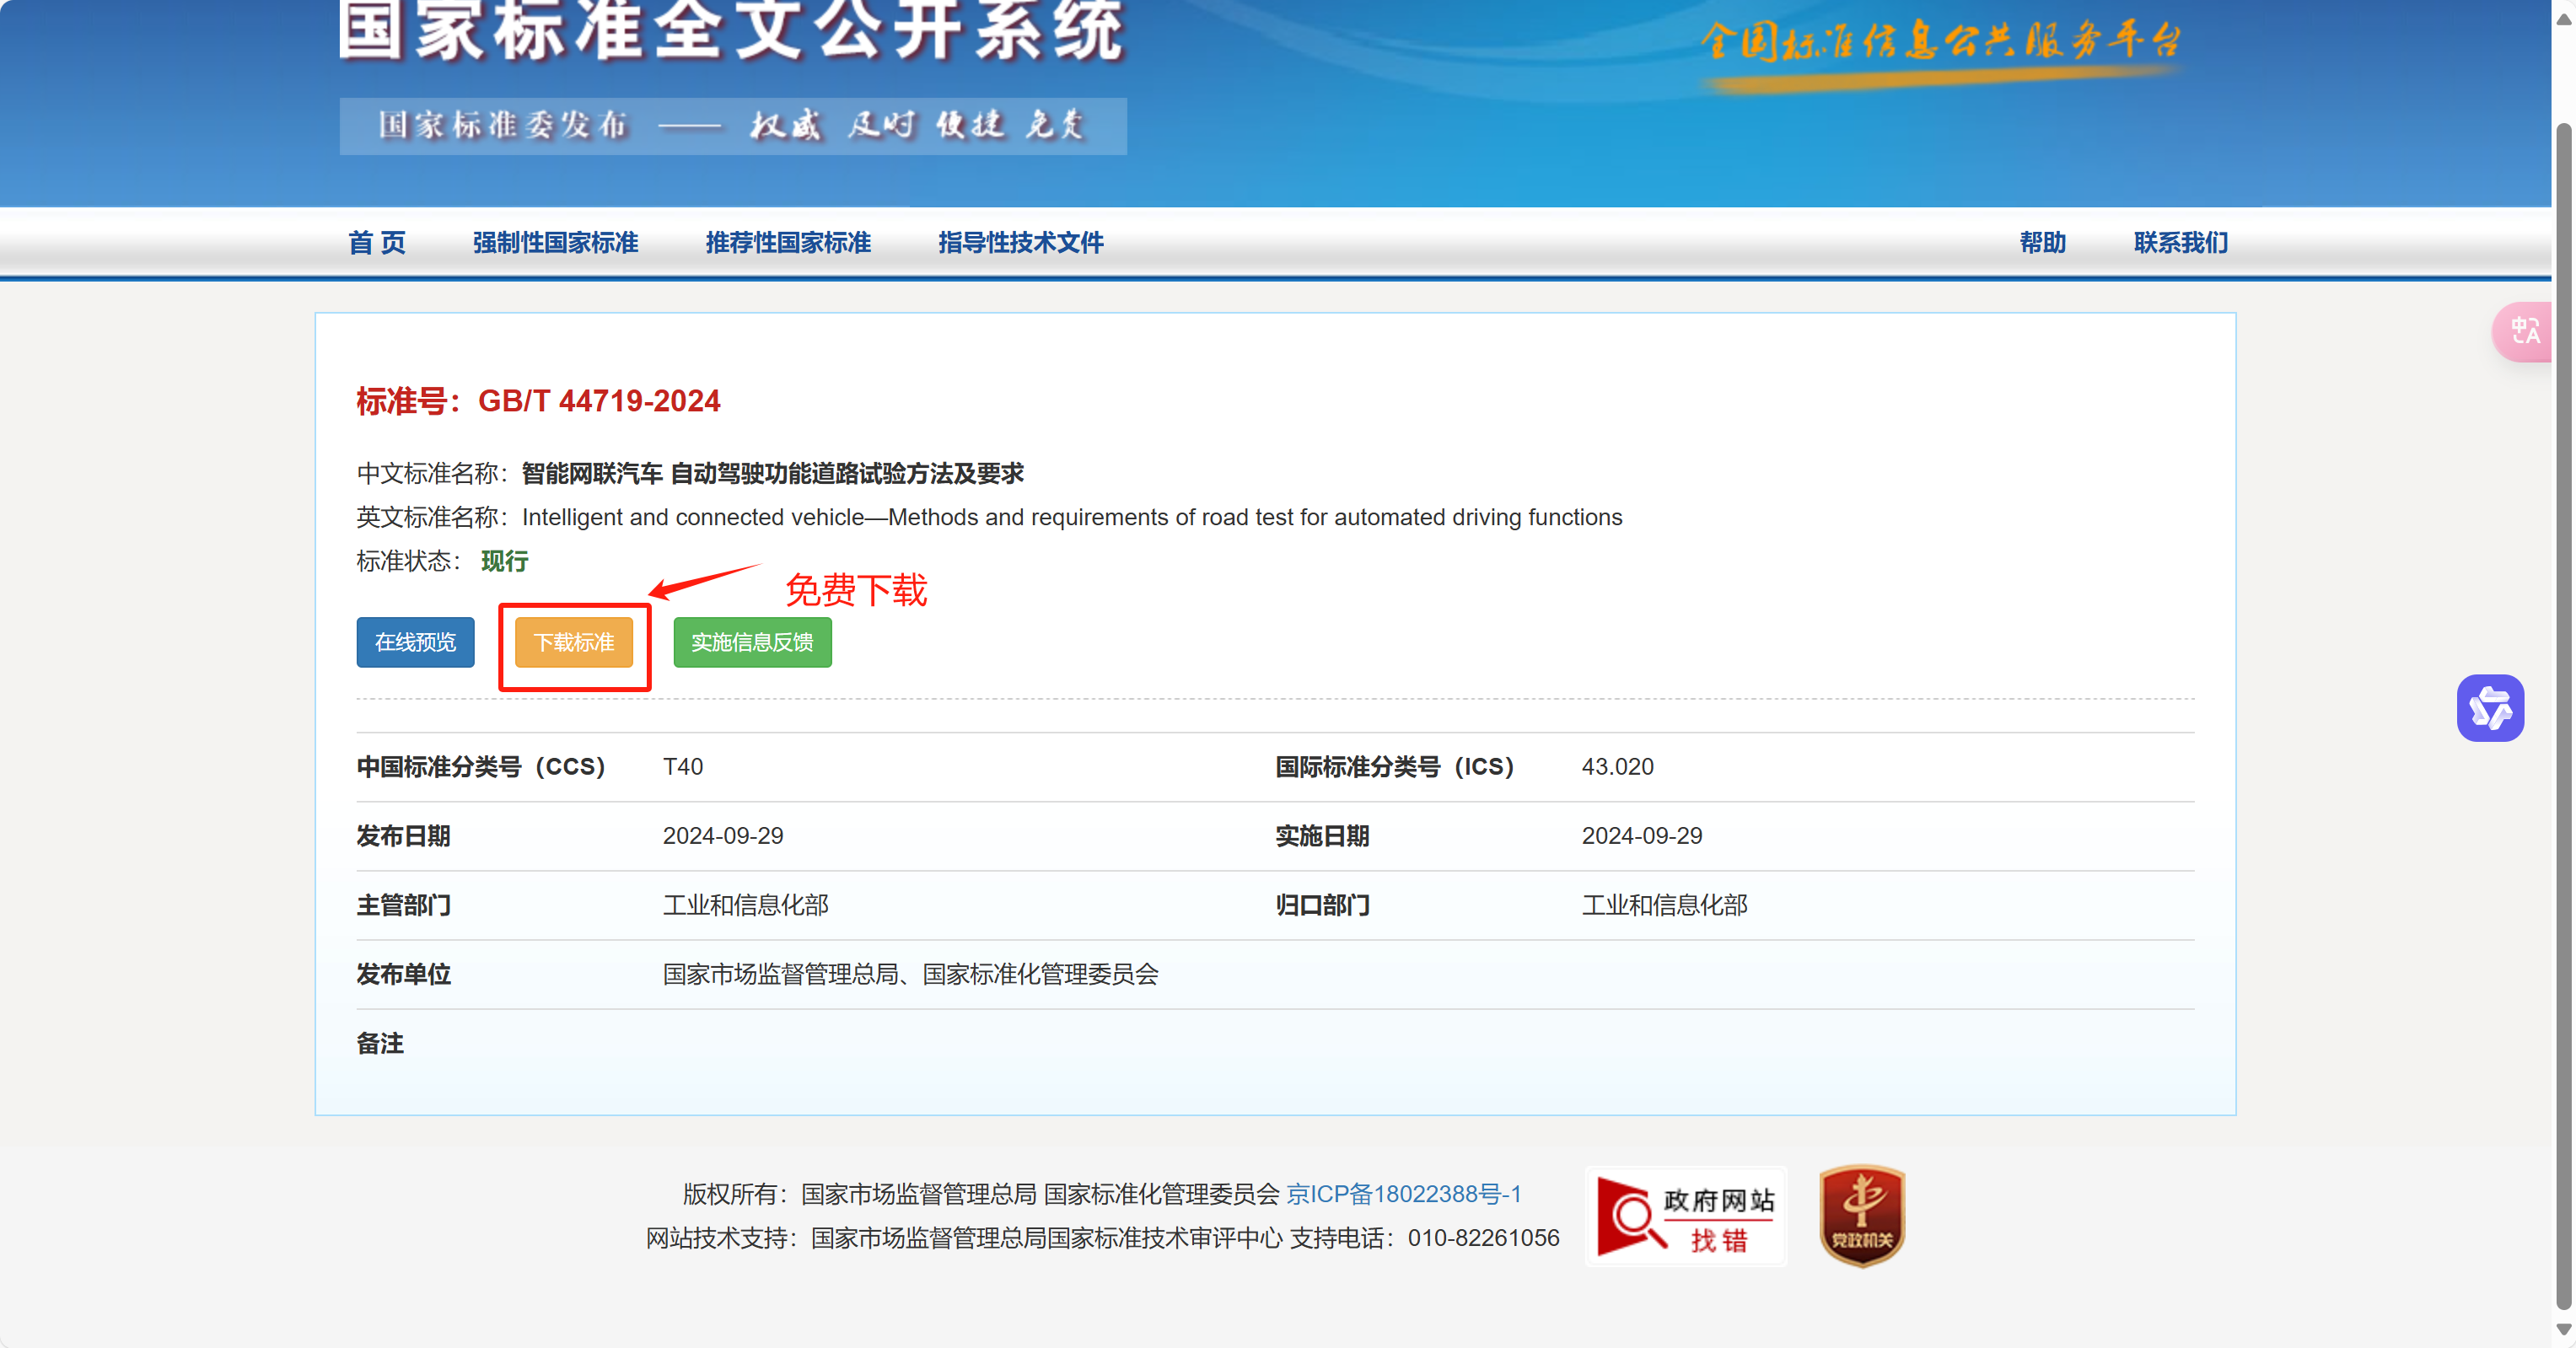Screen dimensions: 2576x1348
Task: Click the 党政机关 red emblem icon
Action: [x=1861, y=1216]
